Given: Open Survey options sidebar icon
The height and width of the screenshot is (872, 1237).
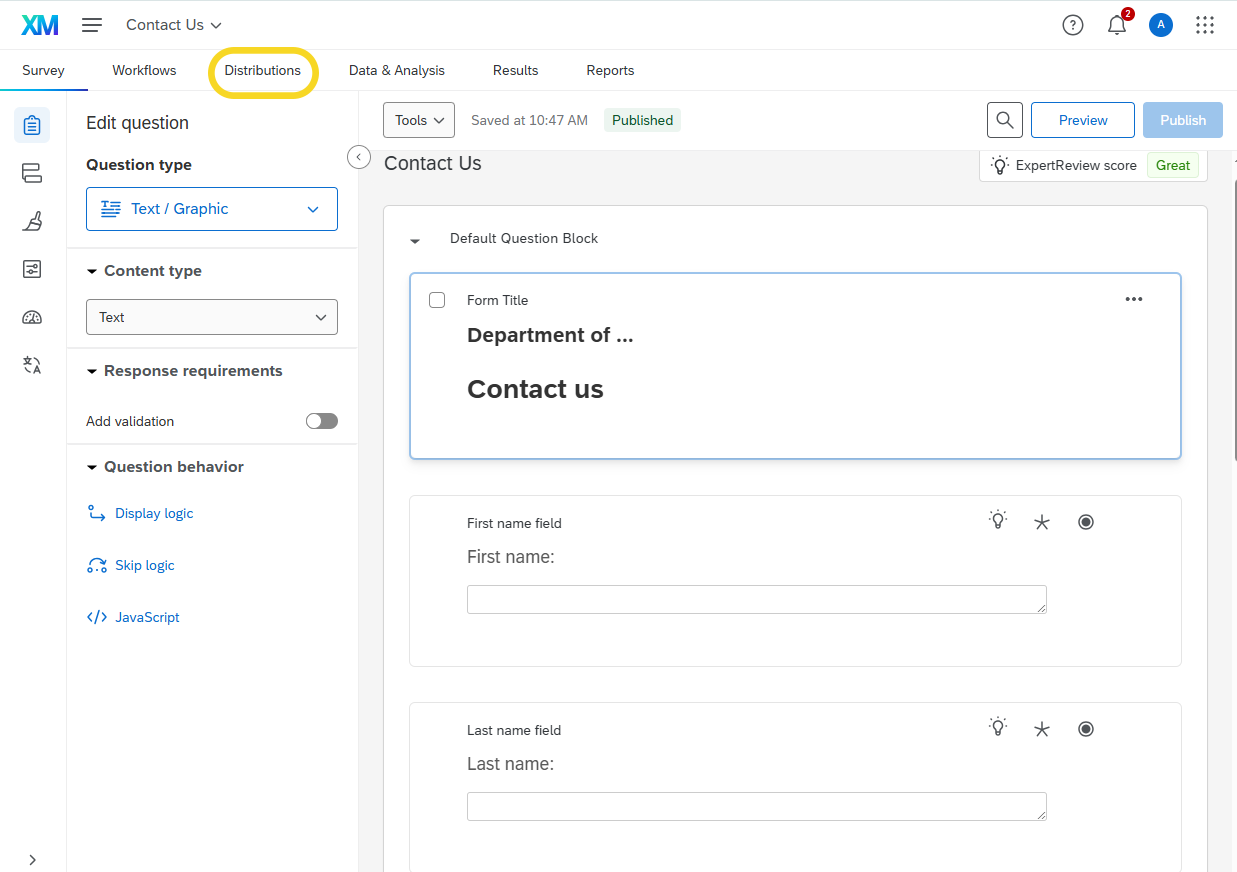Looking at the screenshot, I should pyautogui.click(x=32, y=269).
